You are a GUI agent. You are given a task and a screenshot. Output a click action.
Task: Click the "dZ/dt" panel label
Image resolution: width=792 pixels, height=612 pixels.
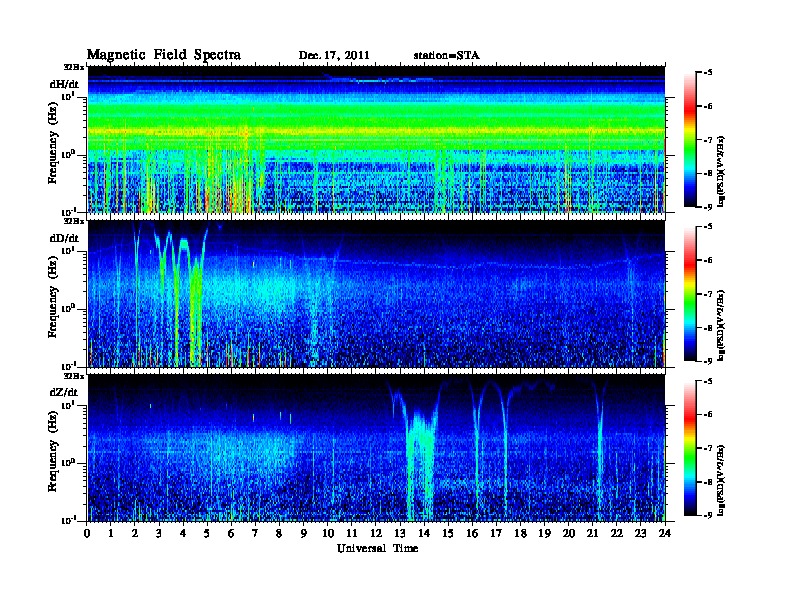pos(64,392)
